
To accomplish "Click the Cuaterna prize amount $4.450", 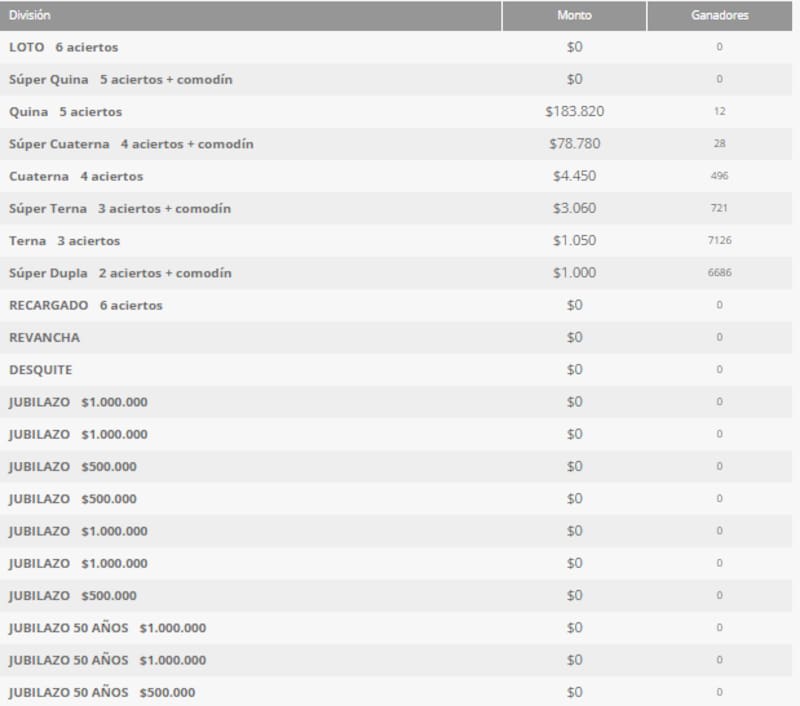I will [x=574, y=176].
